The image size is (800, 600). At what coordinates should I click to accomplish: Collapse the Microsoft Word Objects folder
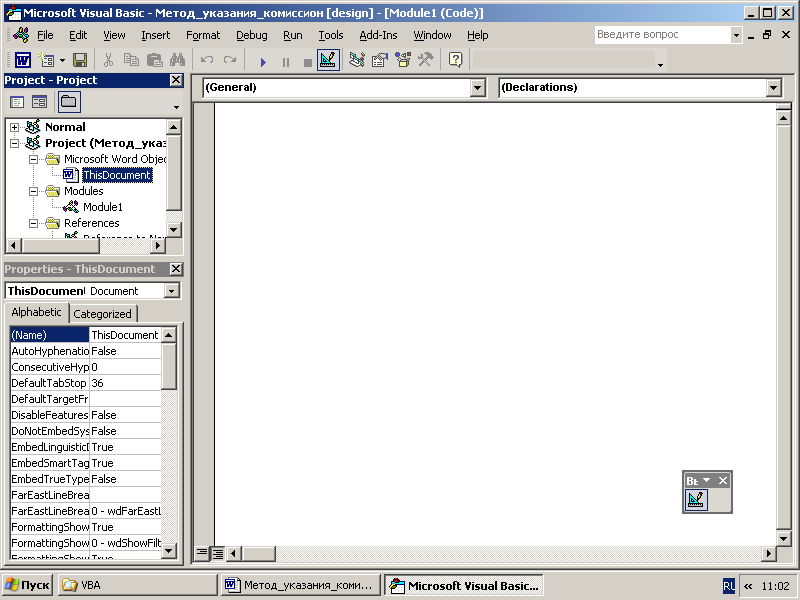pos(33,159)
